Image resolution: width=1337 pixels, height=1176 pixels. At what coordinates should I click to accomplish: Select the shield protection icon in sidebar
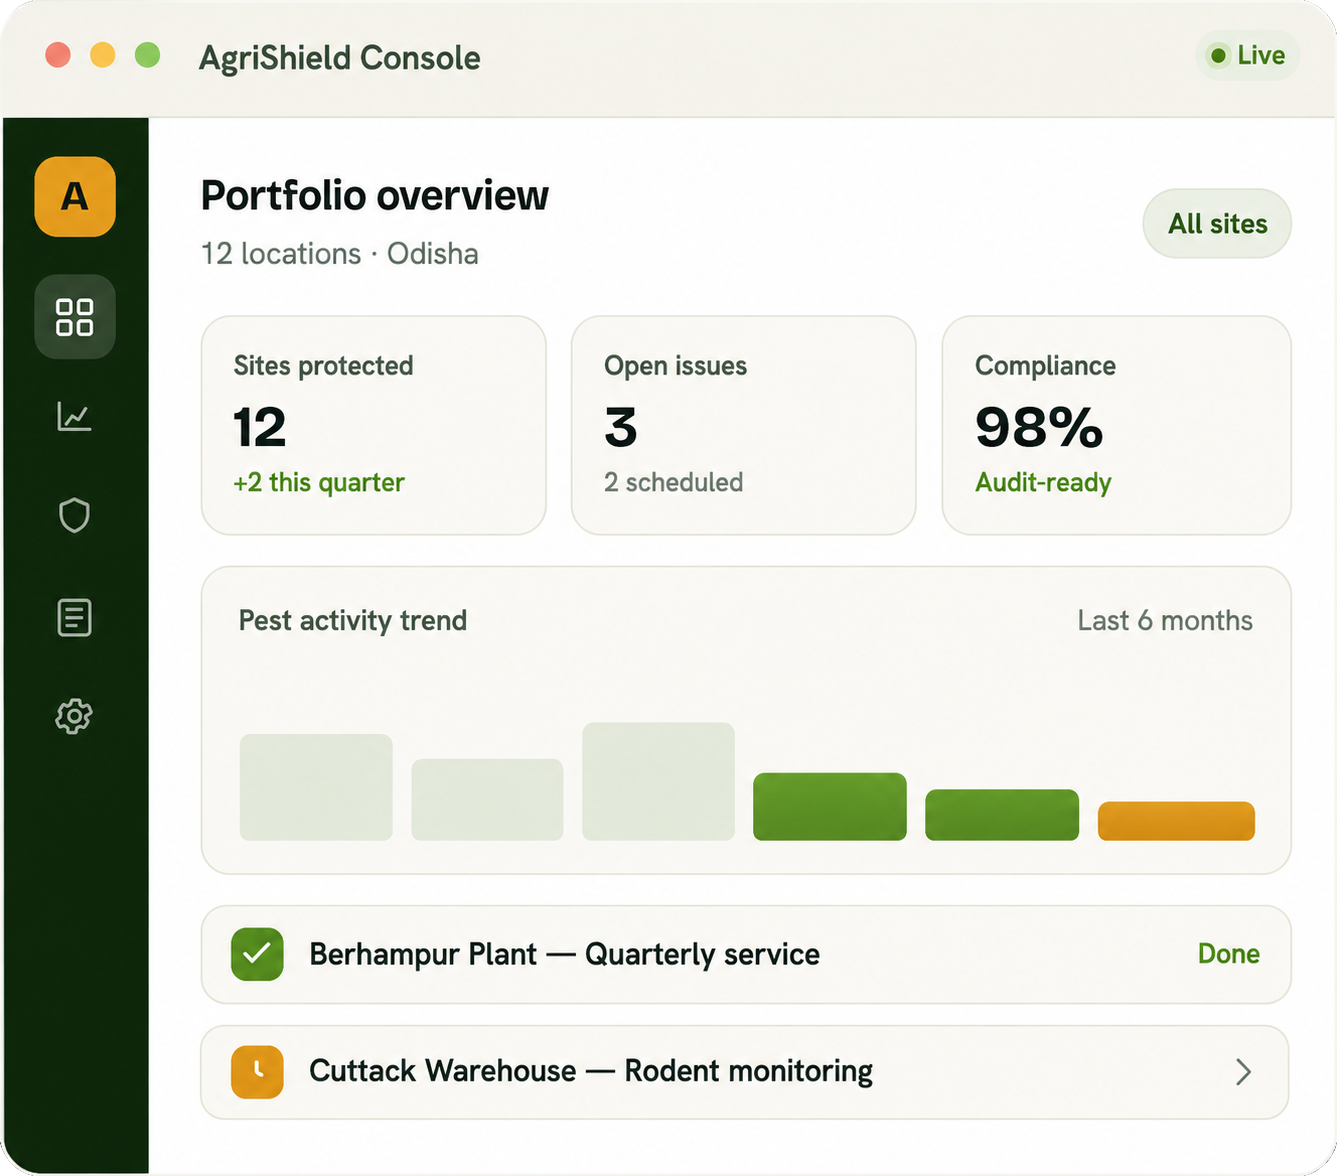click(x=75, y=516)
